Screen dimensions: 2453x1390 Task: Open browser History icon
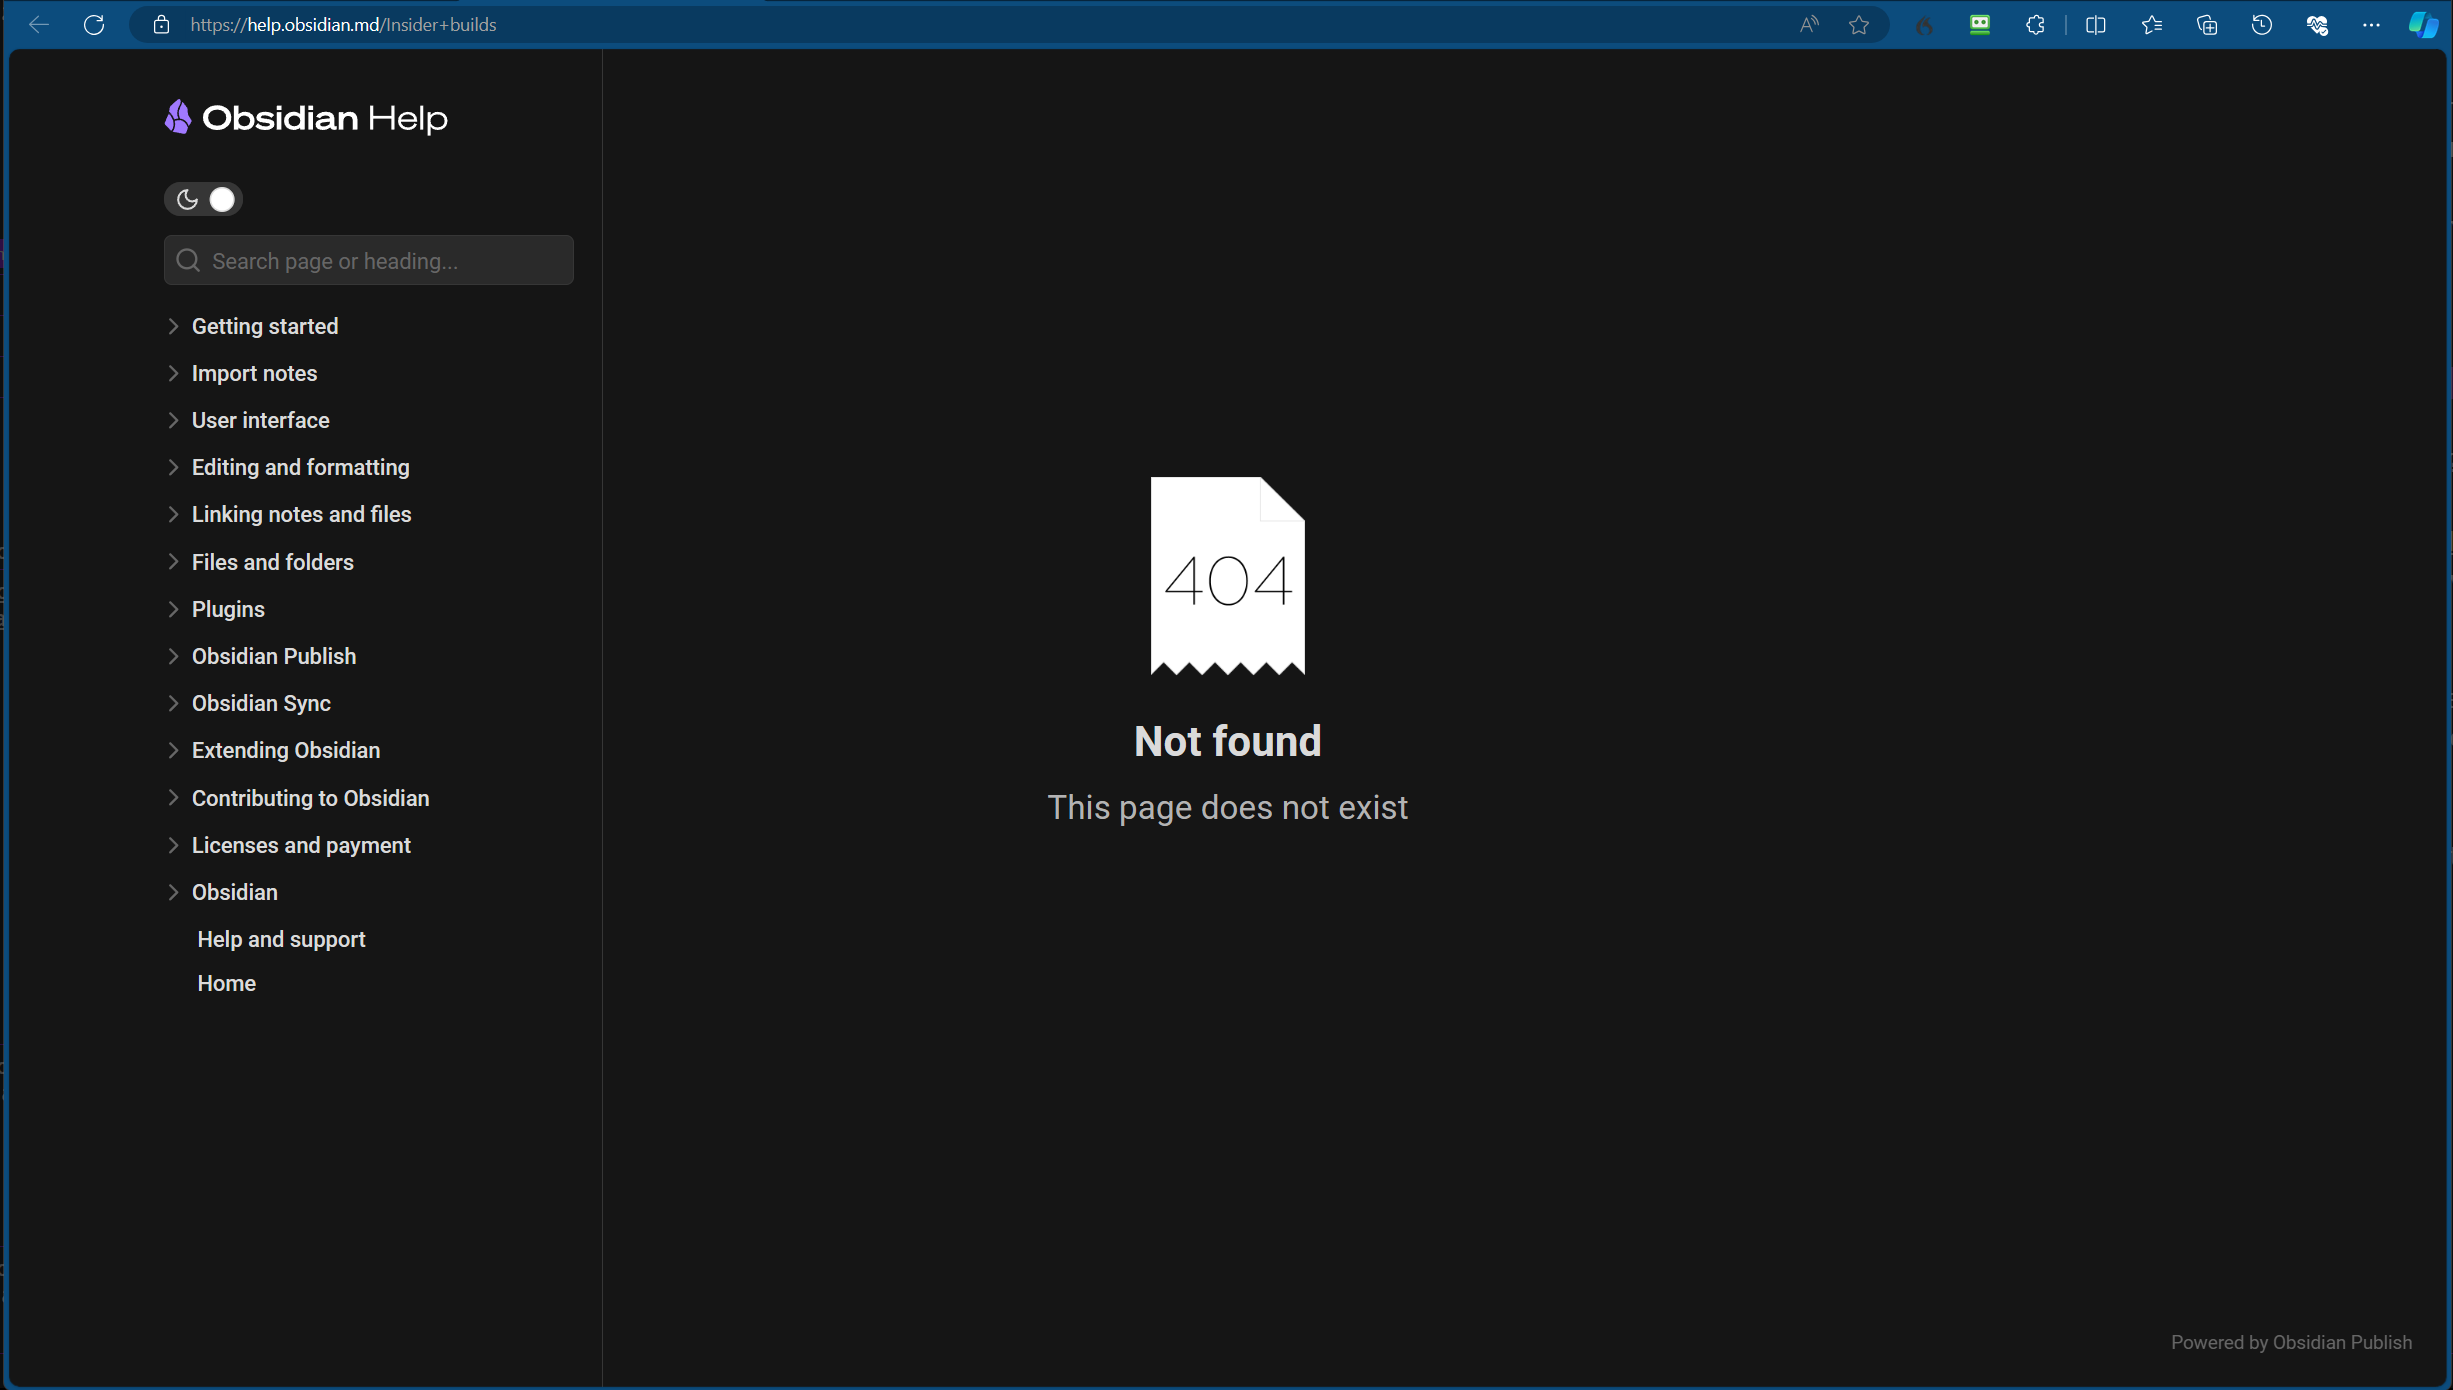(2262, 25)
